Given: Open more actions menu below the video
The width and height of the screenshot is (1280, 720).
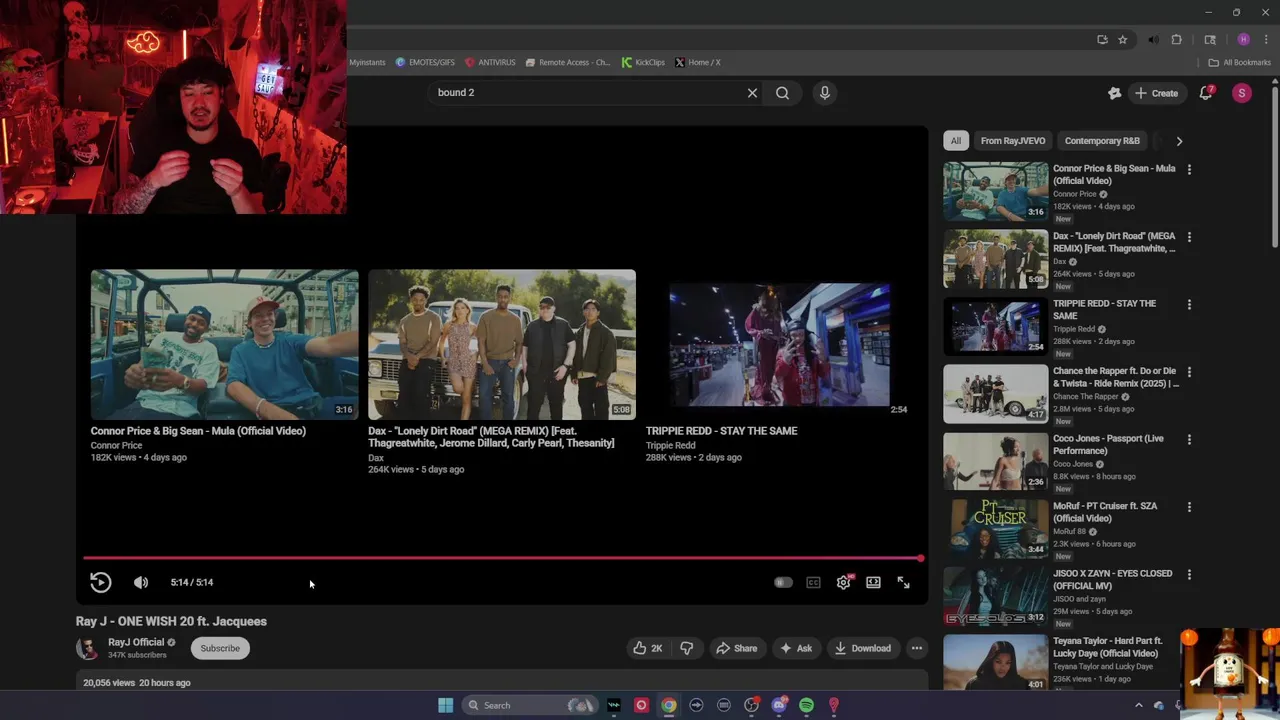Looking at the screenshot, I should coord(916,648).
